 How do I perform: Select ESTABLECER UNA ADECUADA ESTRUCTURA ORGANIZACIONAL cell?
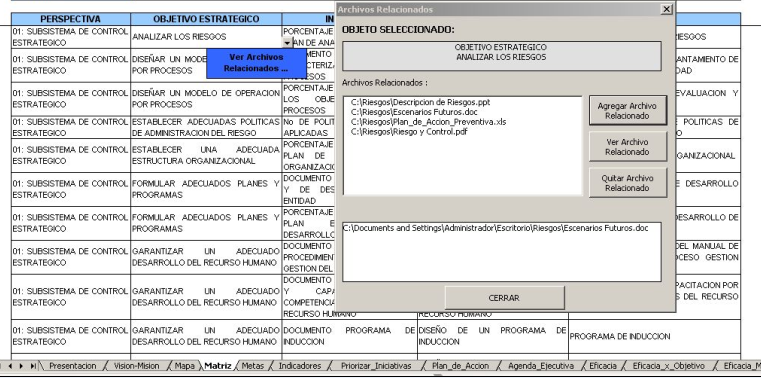(206, 155)
